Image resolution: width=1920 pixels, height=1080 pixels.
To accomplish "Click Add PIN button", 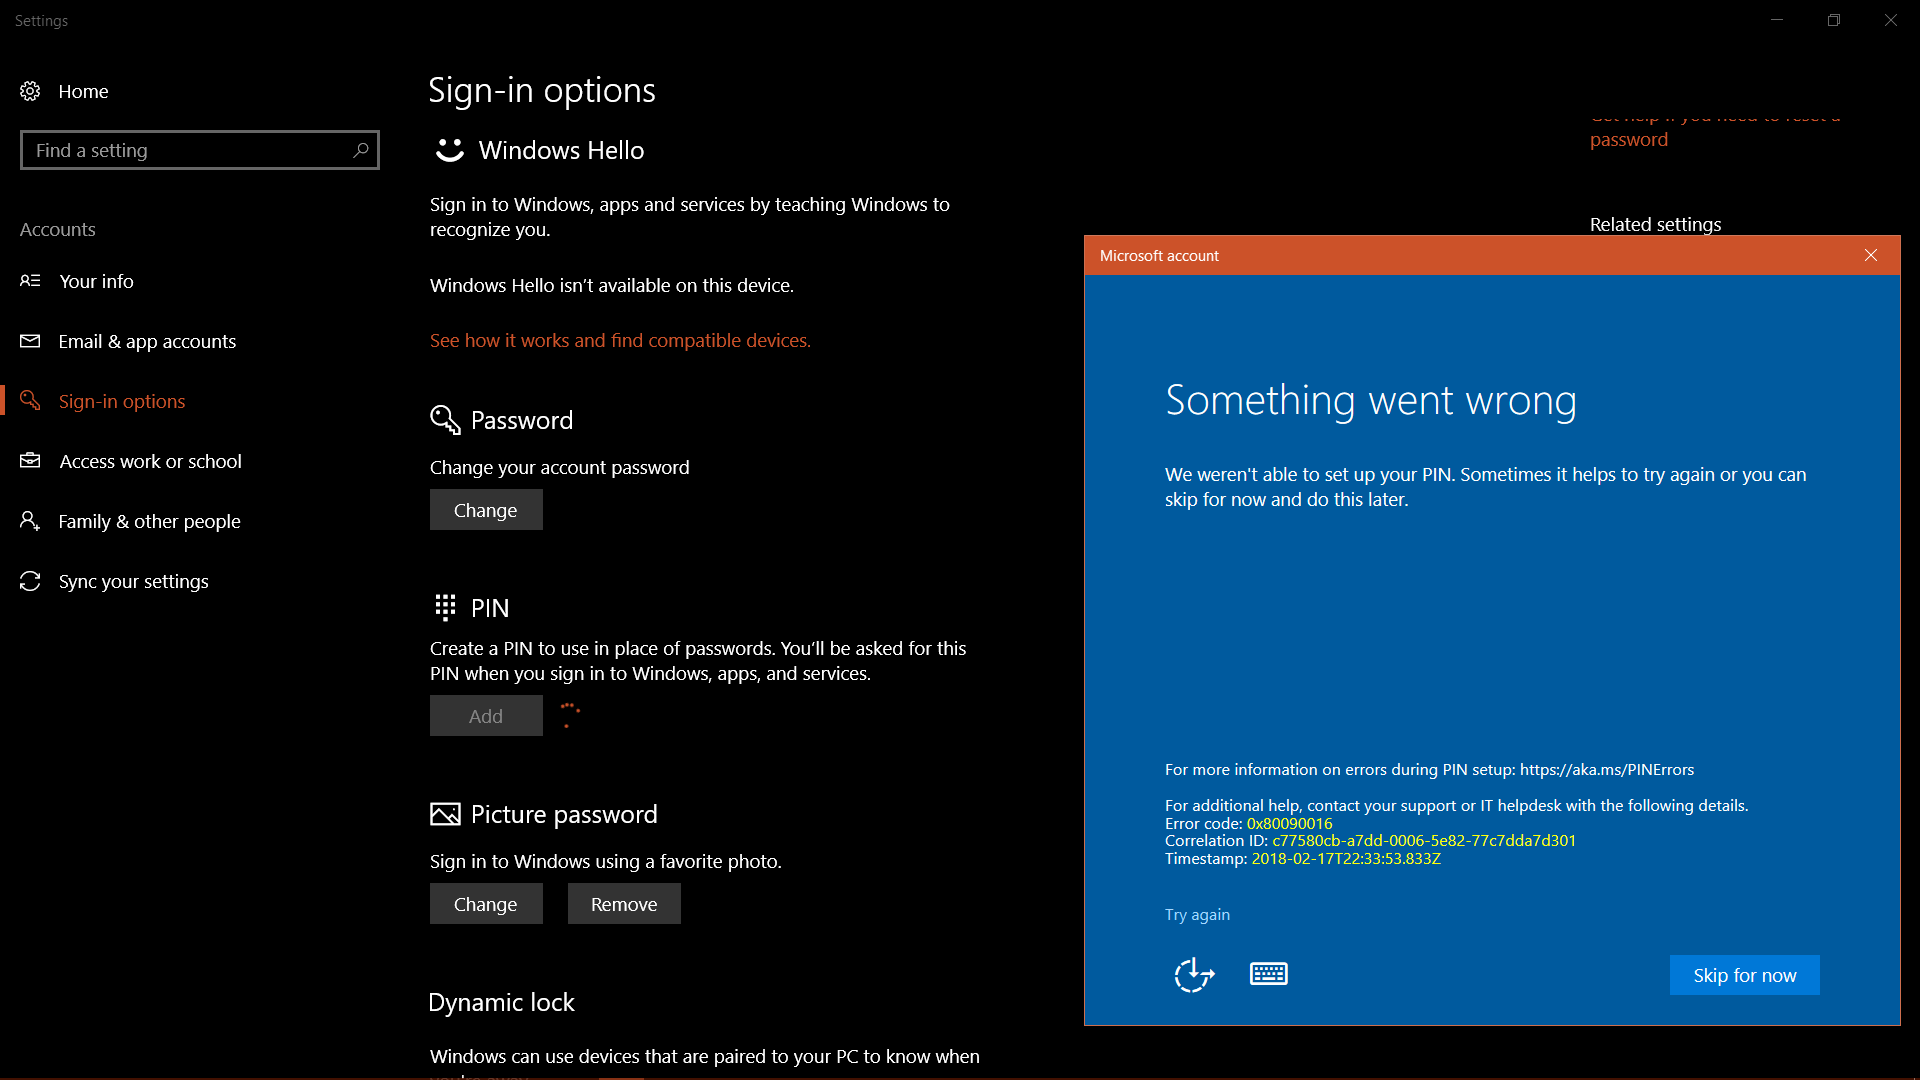I will coord(485,715).
